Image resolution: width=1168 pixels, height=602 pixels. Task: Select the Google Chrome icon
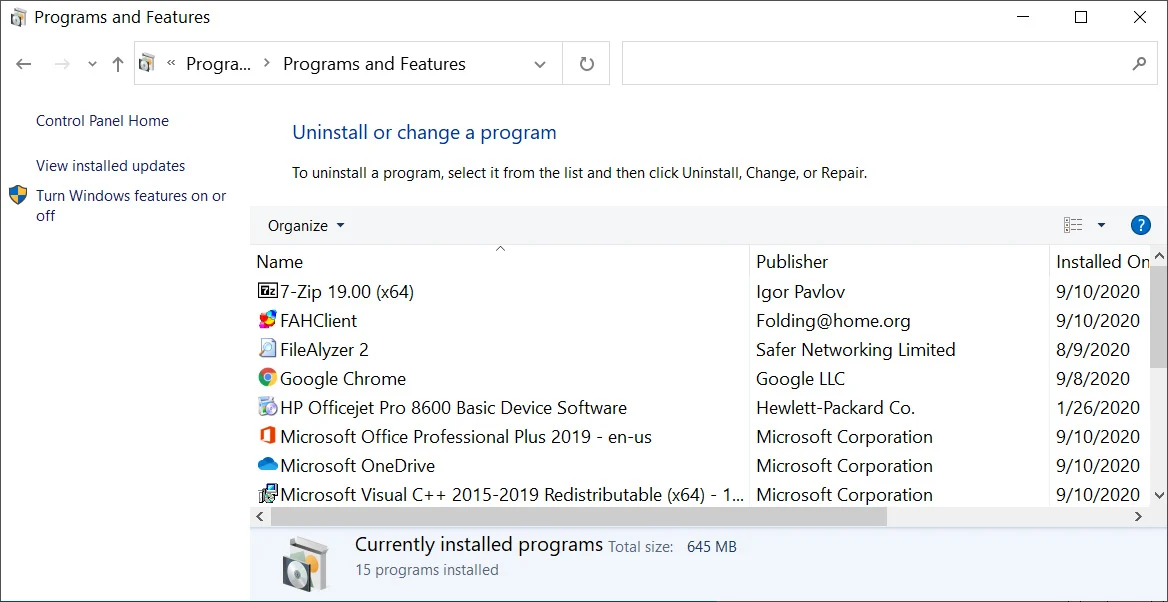[x=267, y=378]
